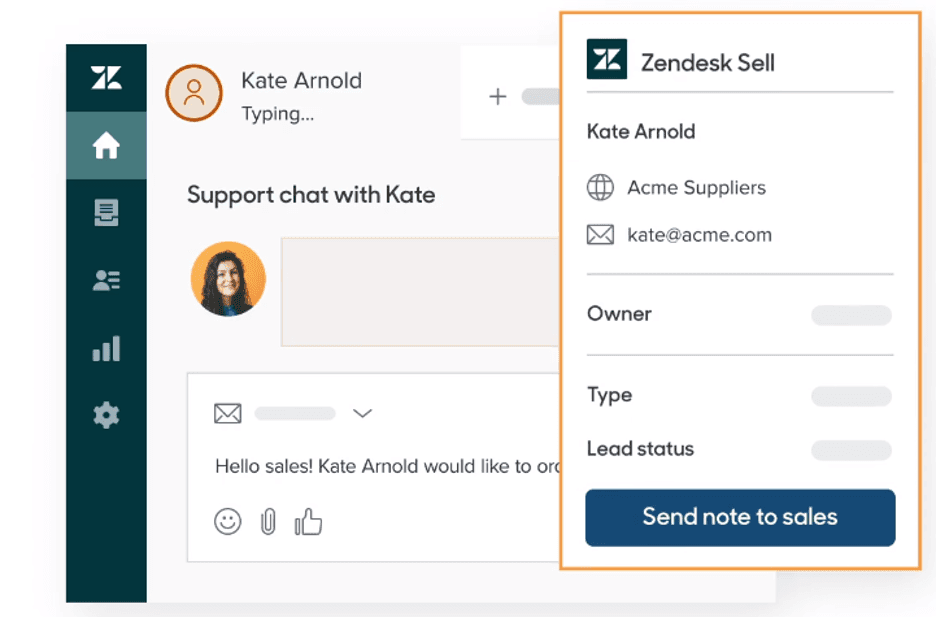Click Kate's avatar photo in chat
This screenshot has height=618, width=936.
(228, 279)
